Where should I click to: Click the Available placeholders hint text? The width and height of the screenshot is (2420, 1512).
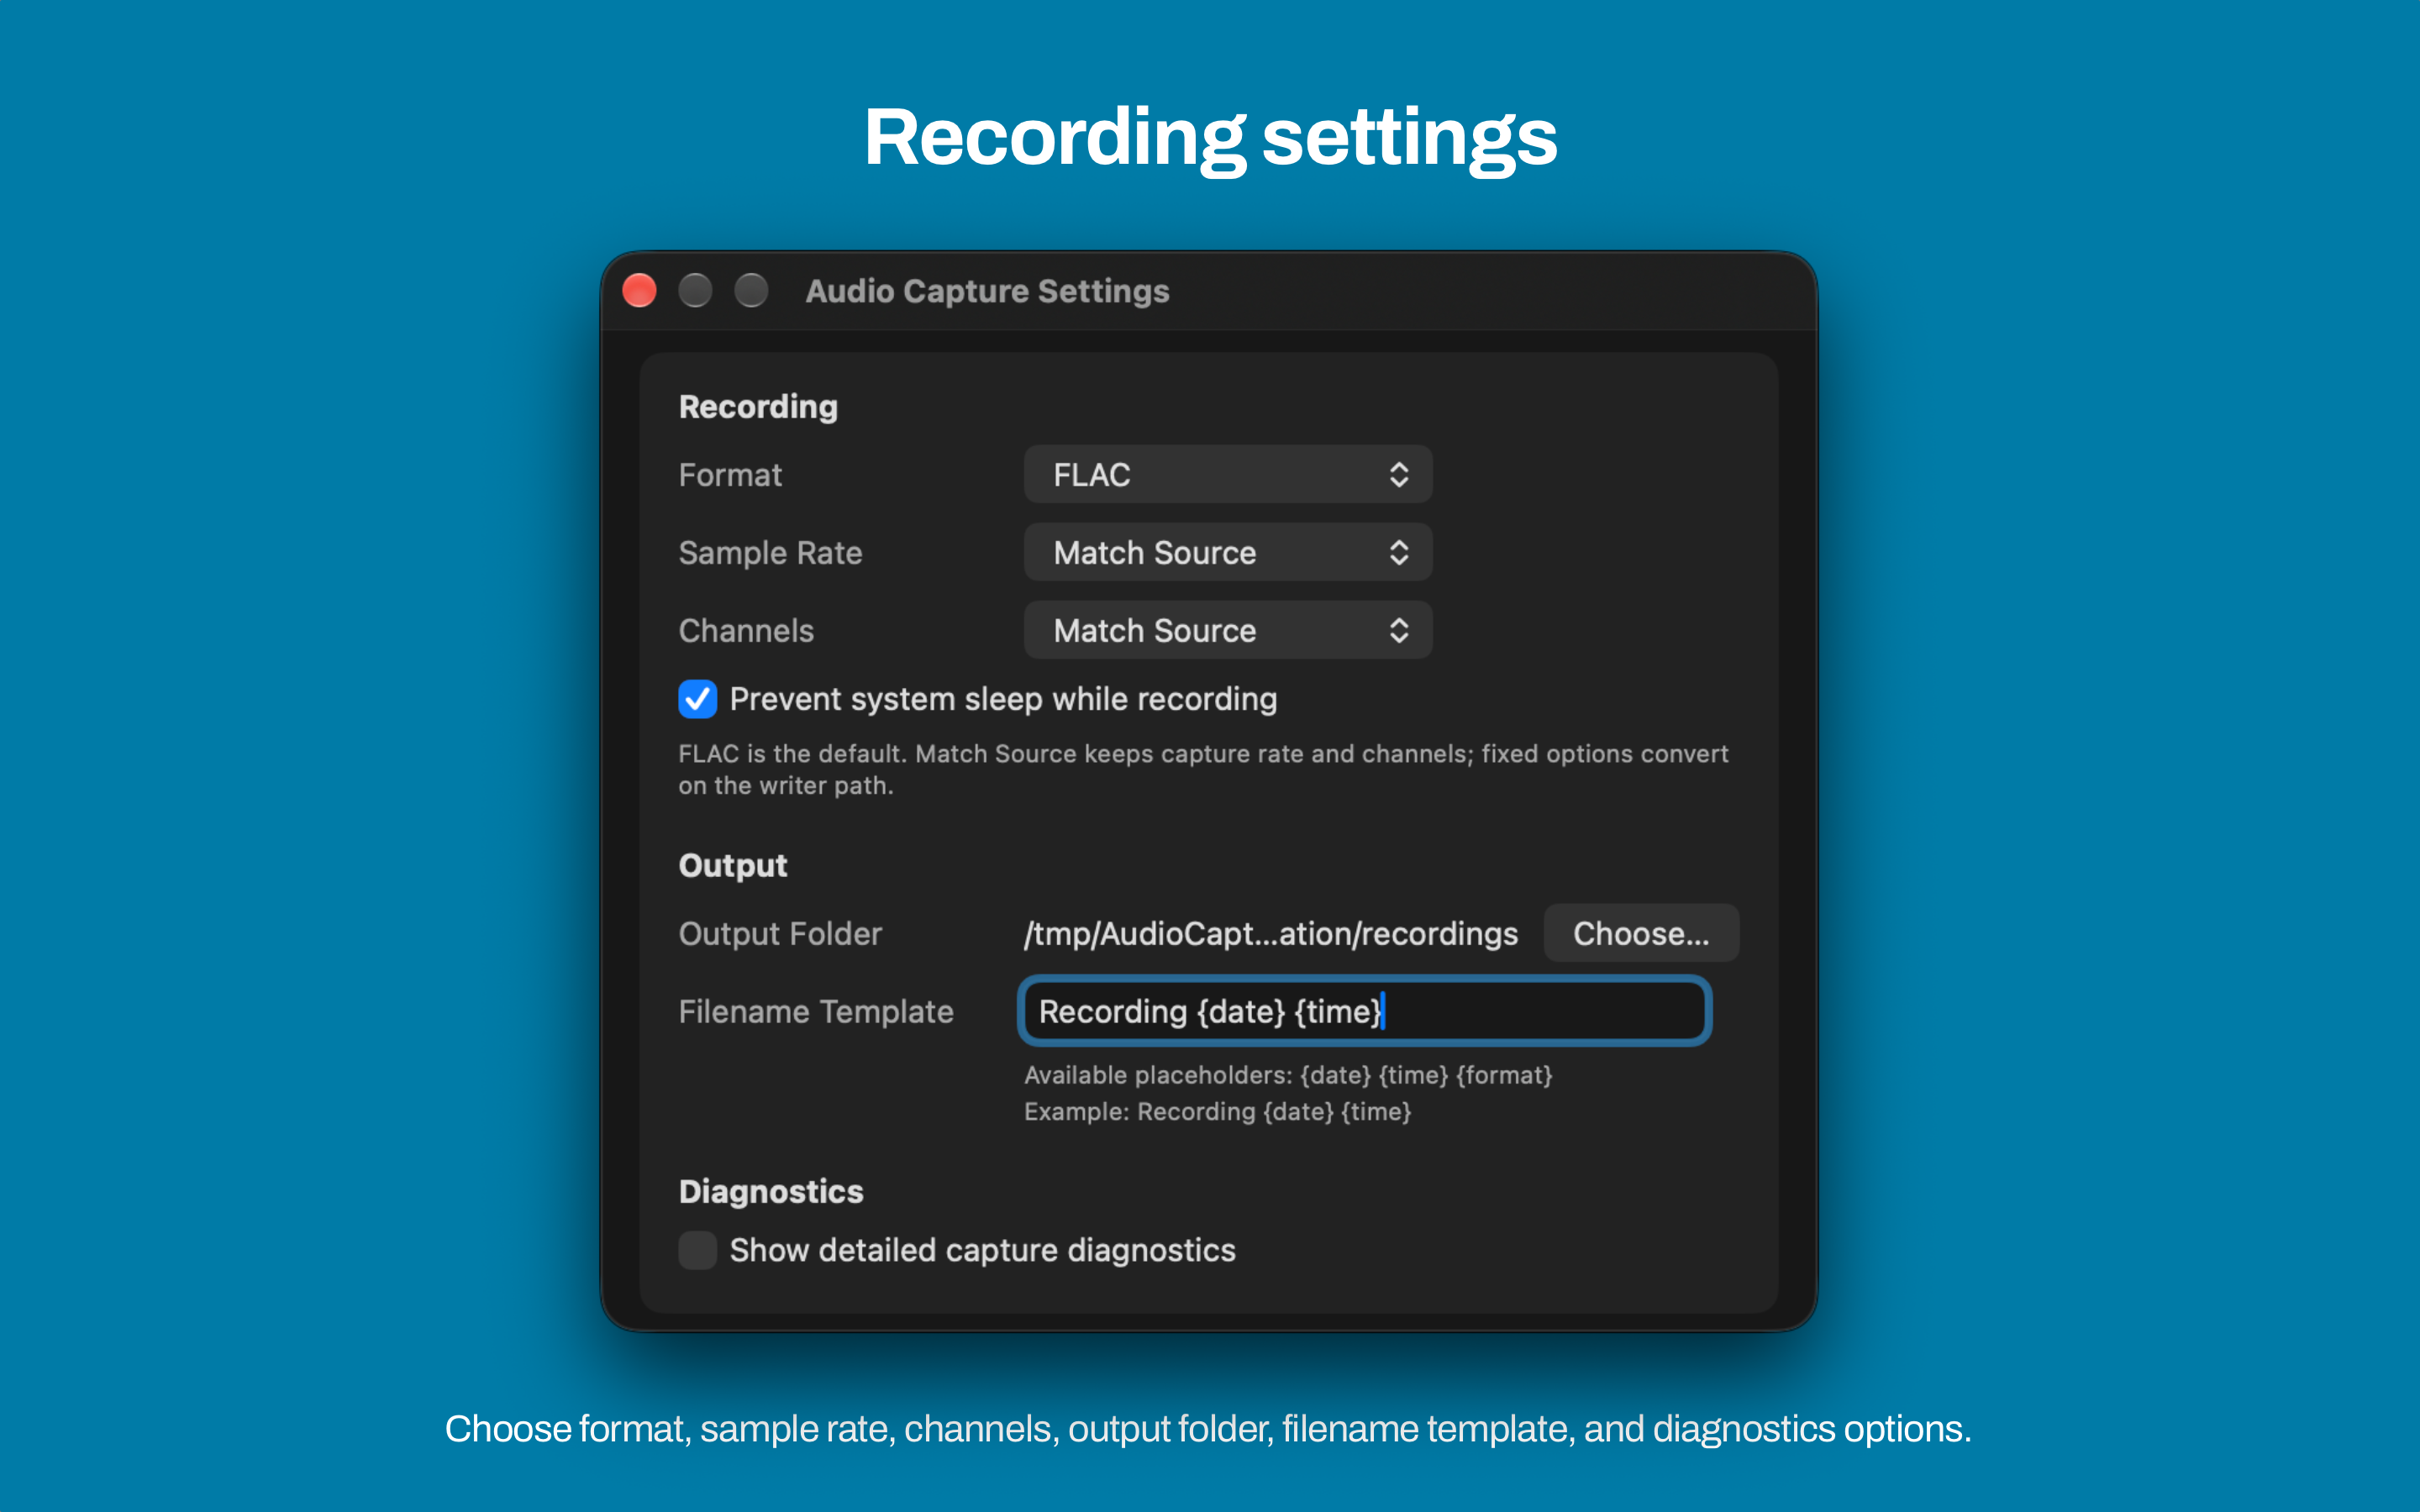(1288, 1075)
